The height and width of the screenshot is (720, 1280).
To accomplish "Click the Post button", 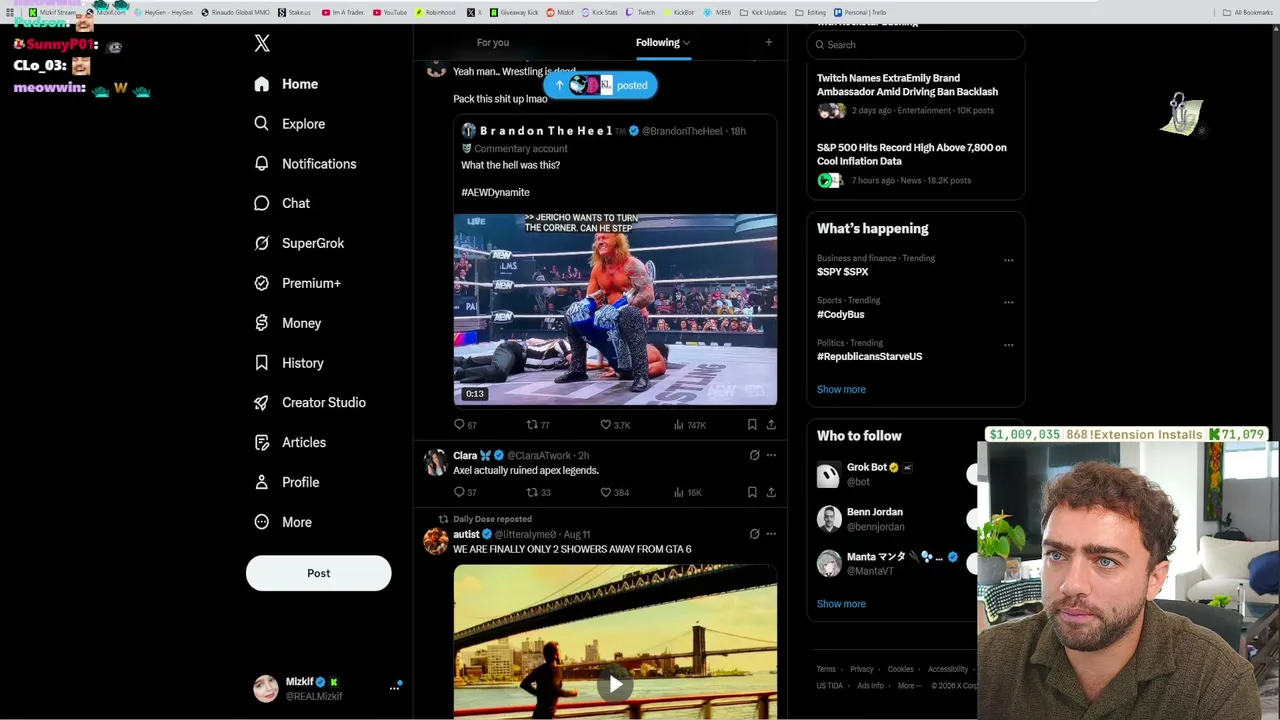I will 318,573.
